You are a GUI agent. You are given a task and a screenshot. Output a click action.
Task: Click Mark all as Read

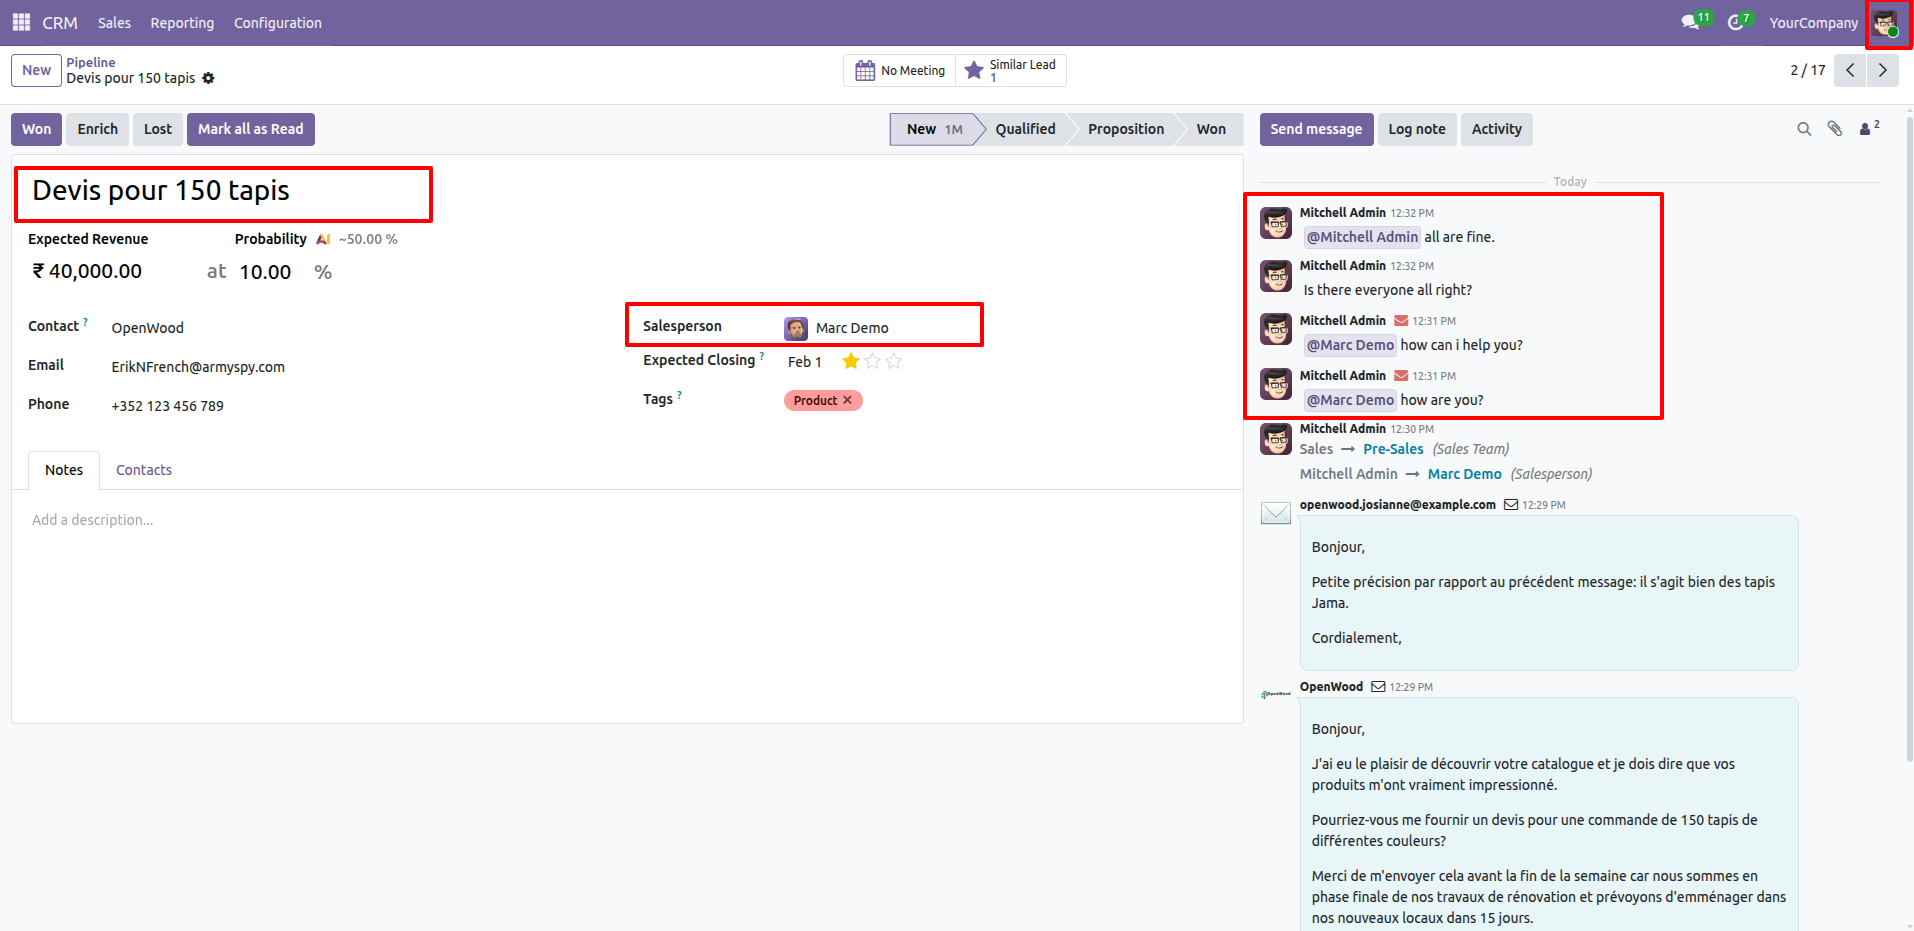pyautogui.click(x=251, y=129)
